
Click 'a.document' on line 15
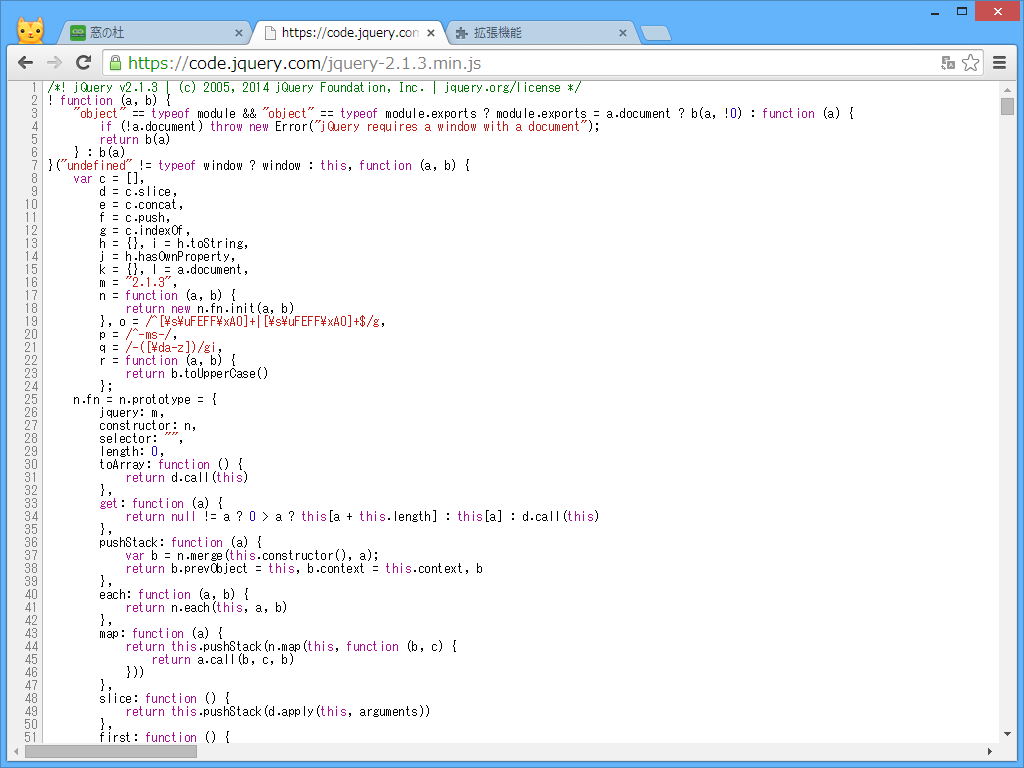click(209, 270)
